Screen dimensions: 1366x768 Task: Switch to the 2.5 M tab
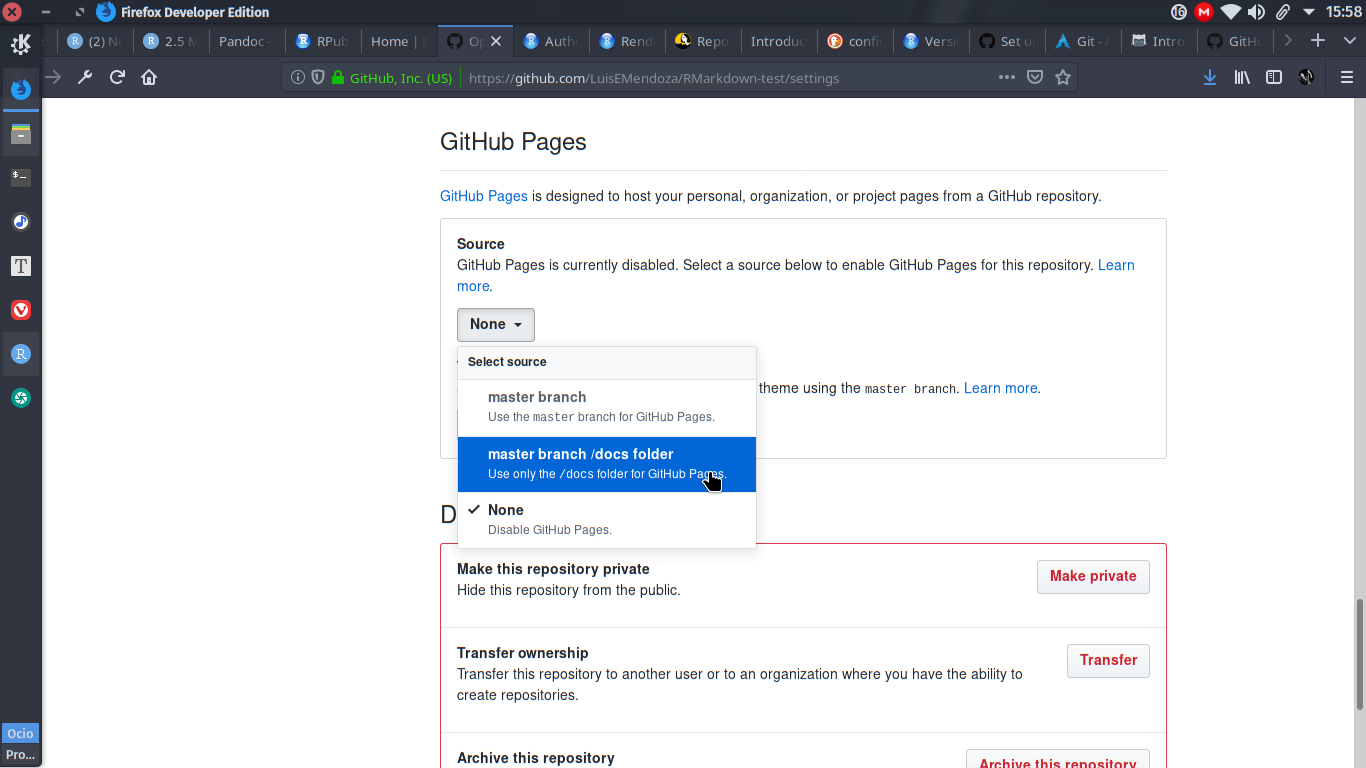click(x=170, y=41)
